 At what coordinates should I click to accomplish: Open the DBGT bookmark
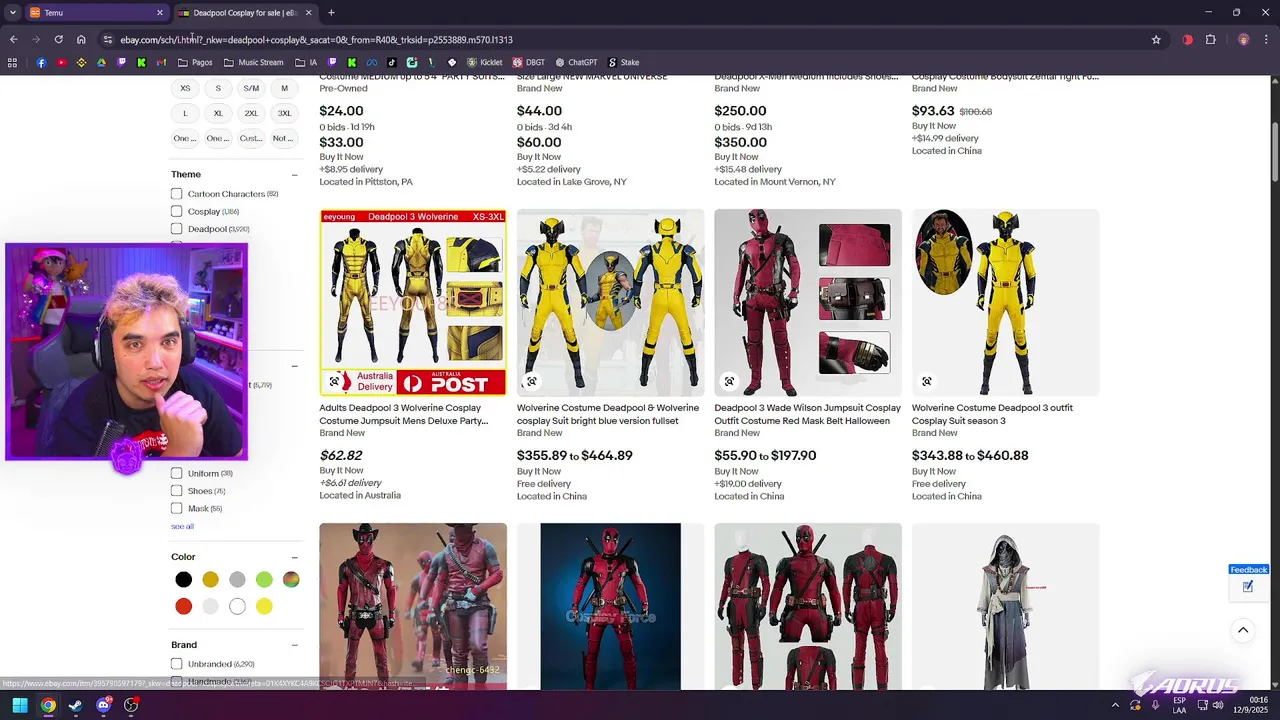(x=529, y=62)
